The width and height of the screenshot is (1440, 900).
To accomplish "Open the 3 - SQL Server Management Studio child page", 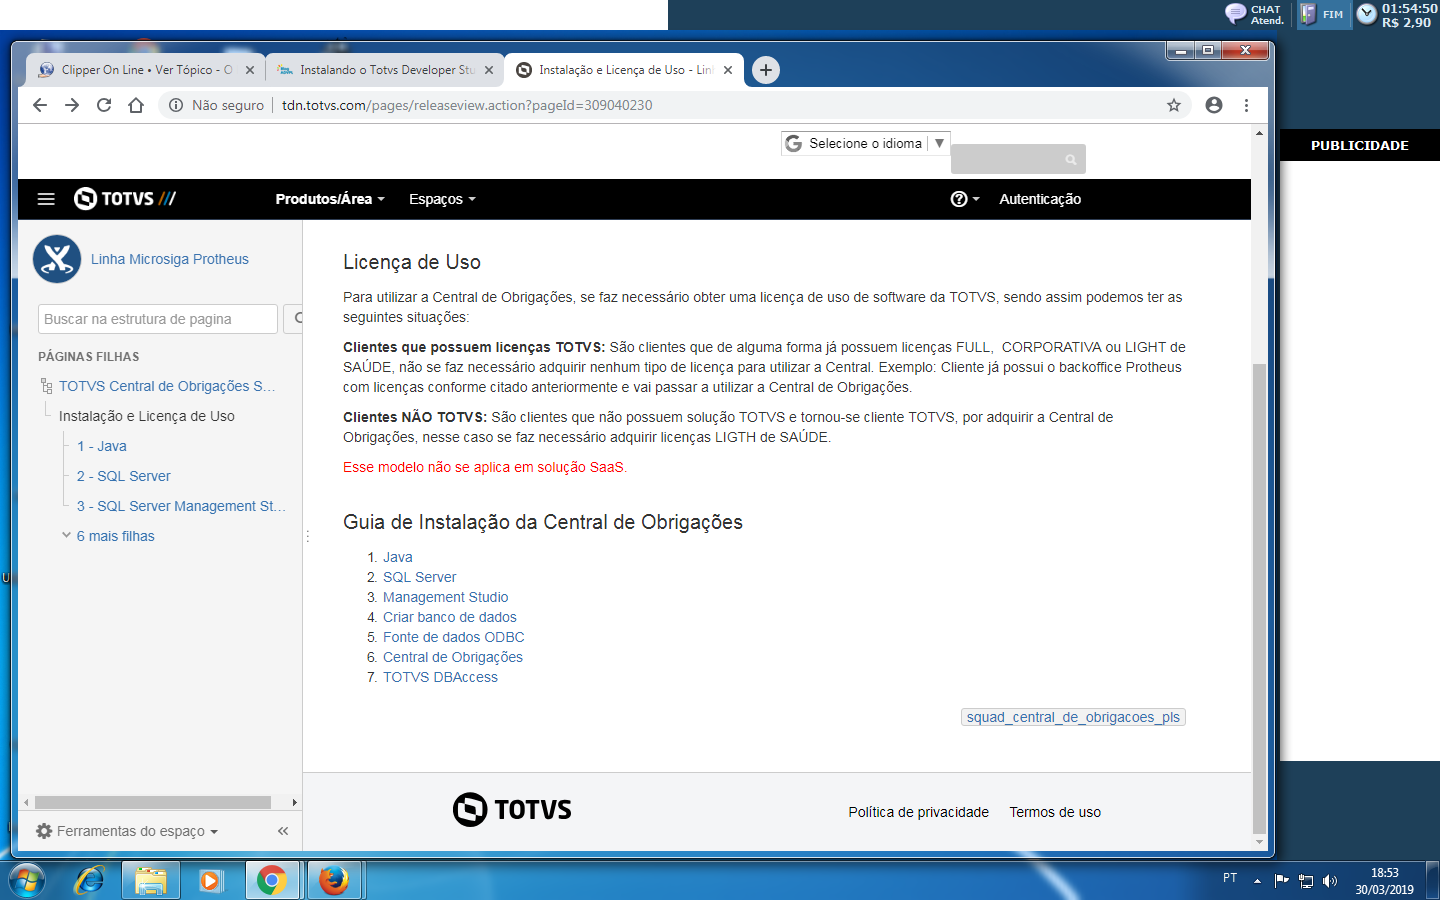I will [181, 506].
